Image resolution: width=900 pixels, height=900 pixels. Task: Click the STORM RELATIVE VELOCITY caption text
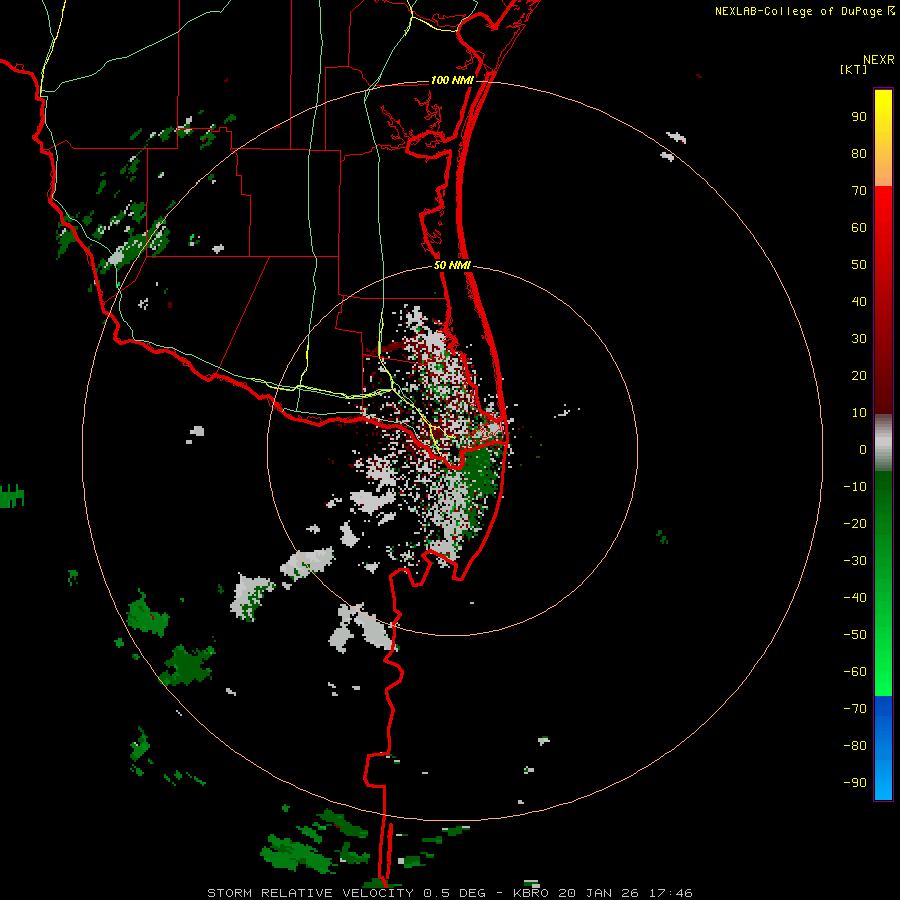click(x=310, y=893)
